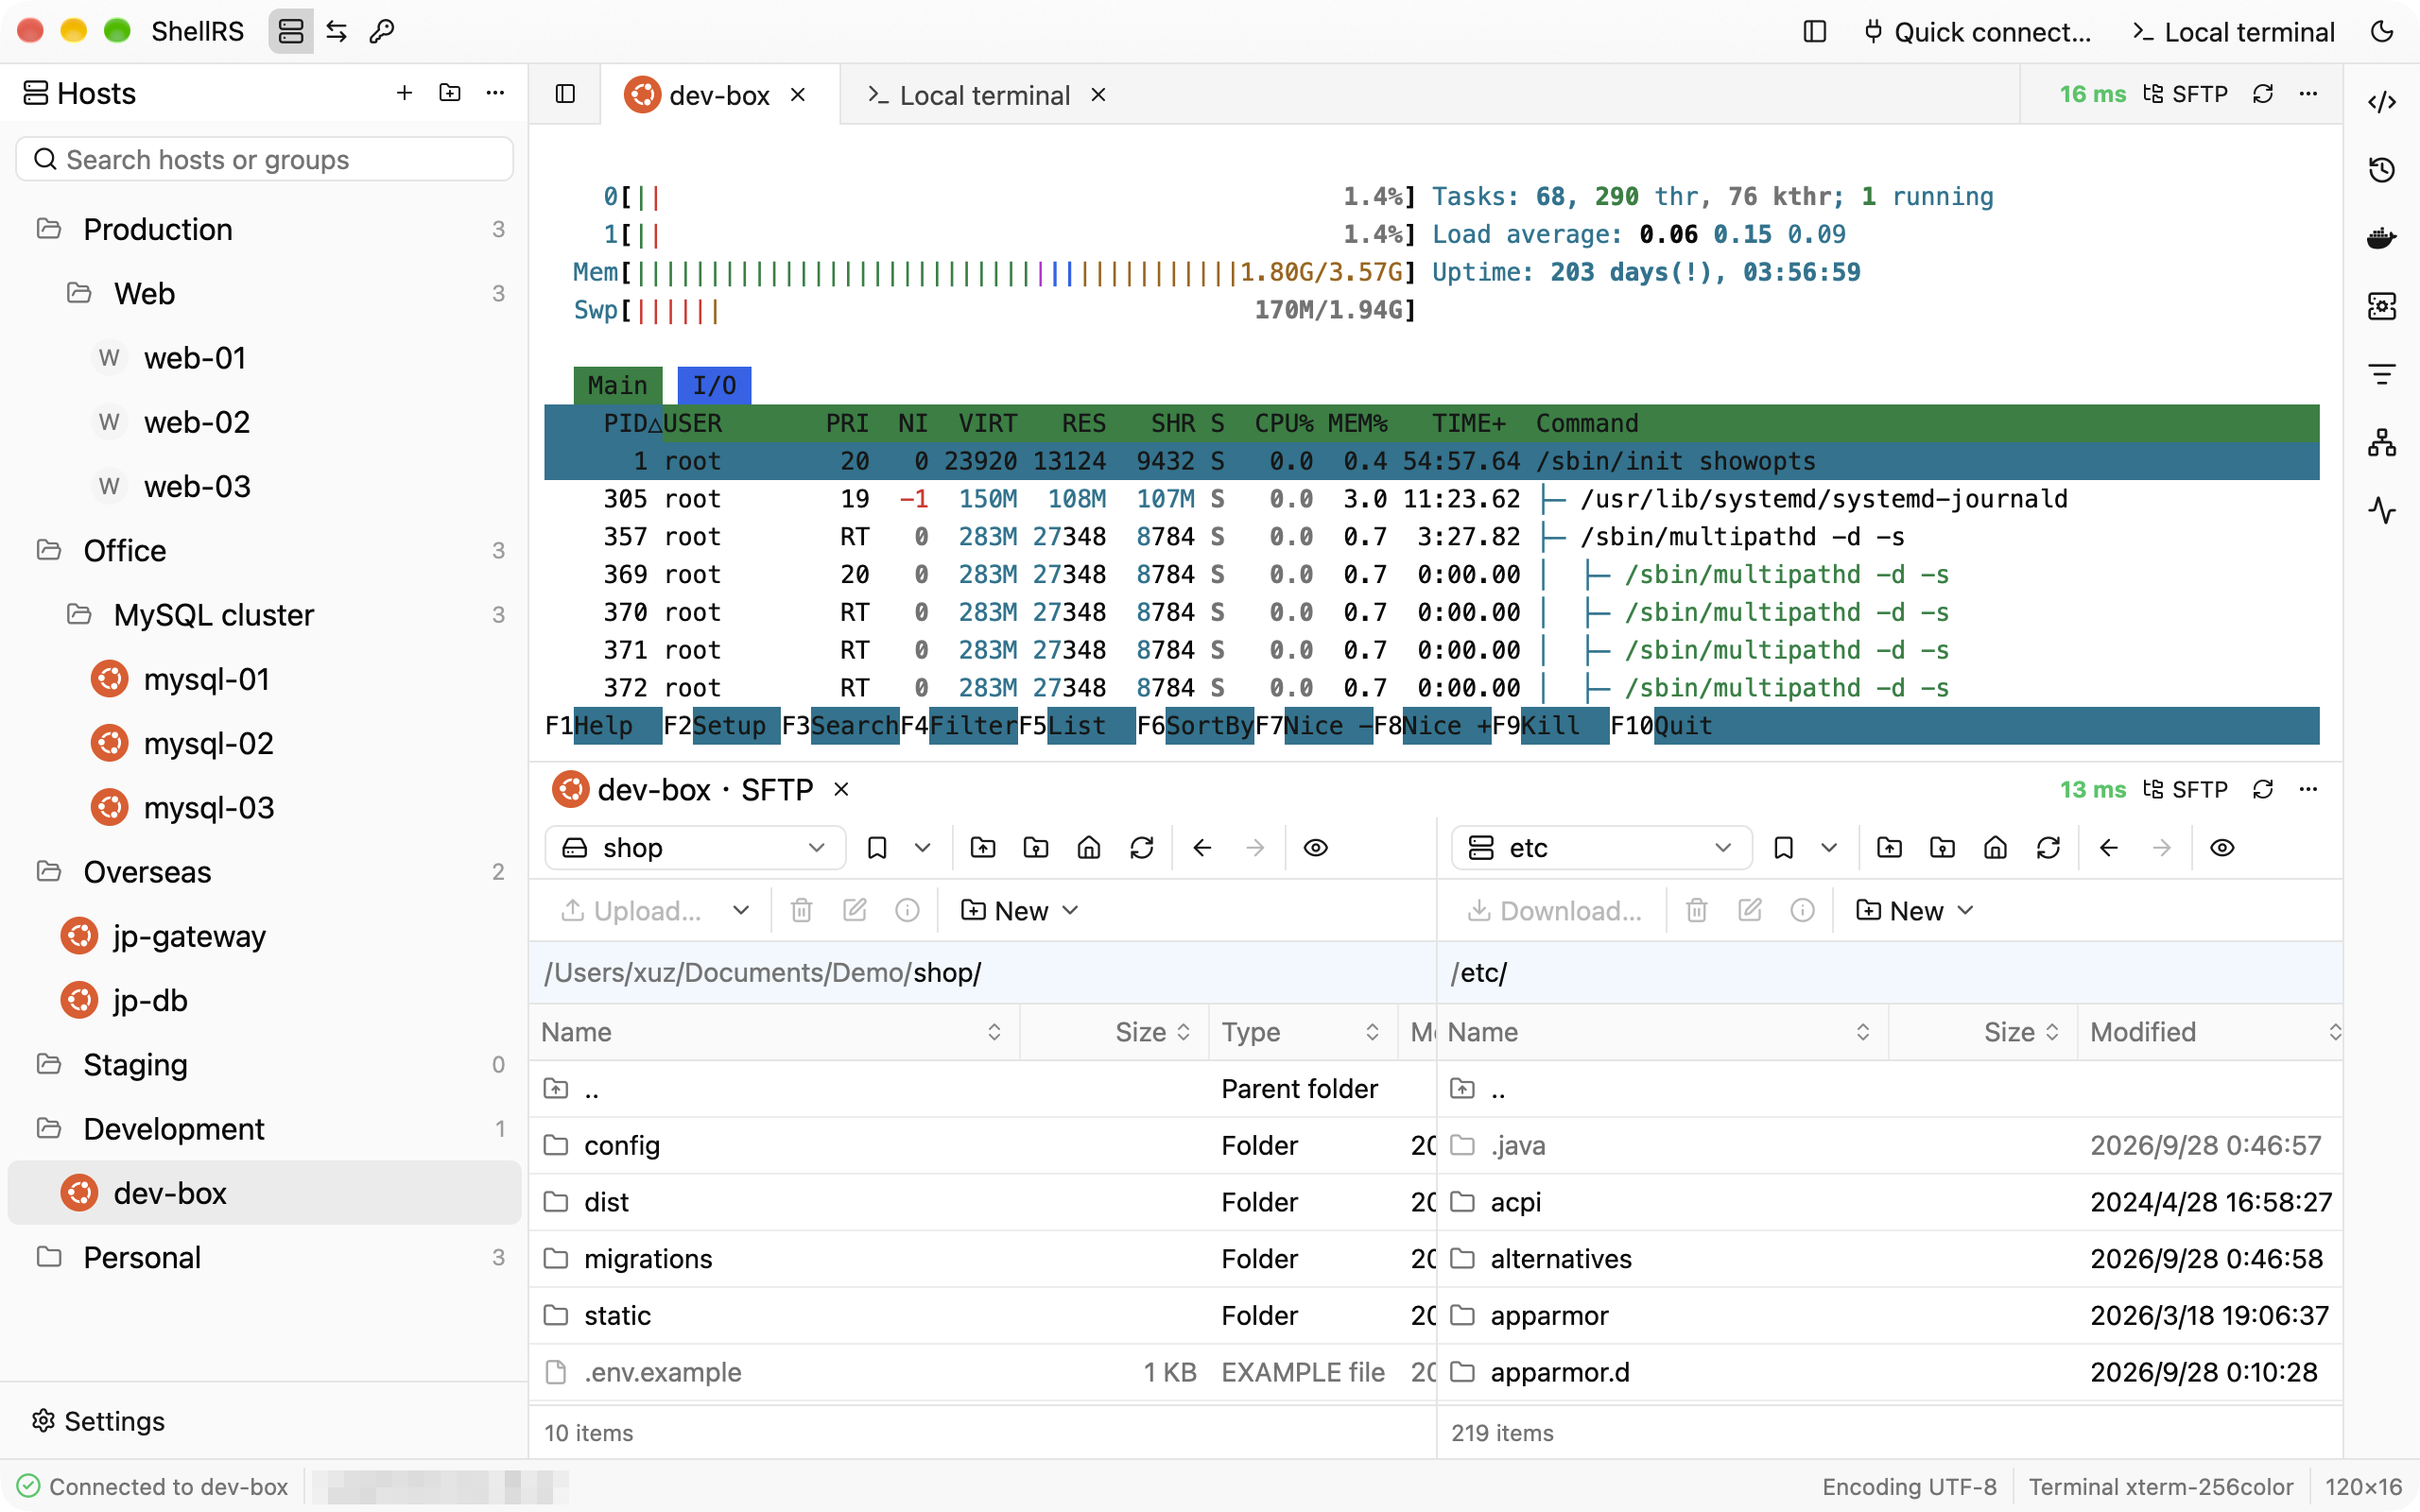The image size is (2420, 1512).
Task: Reconnect dev-box terminal session icon
Action: point(2263,94)
